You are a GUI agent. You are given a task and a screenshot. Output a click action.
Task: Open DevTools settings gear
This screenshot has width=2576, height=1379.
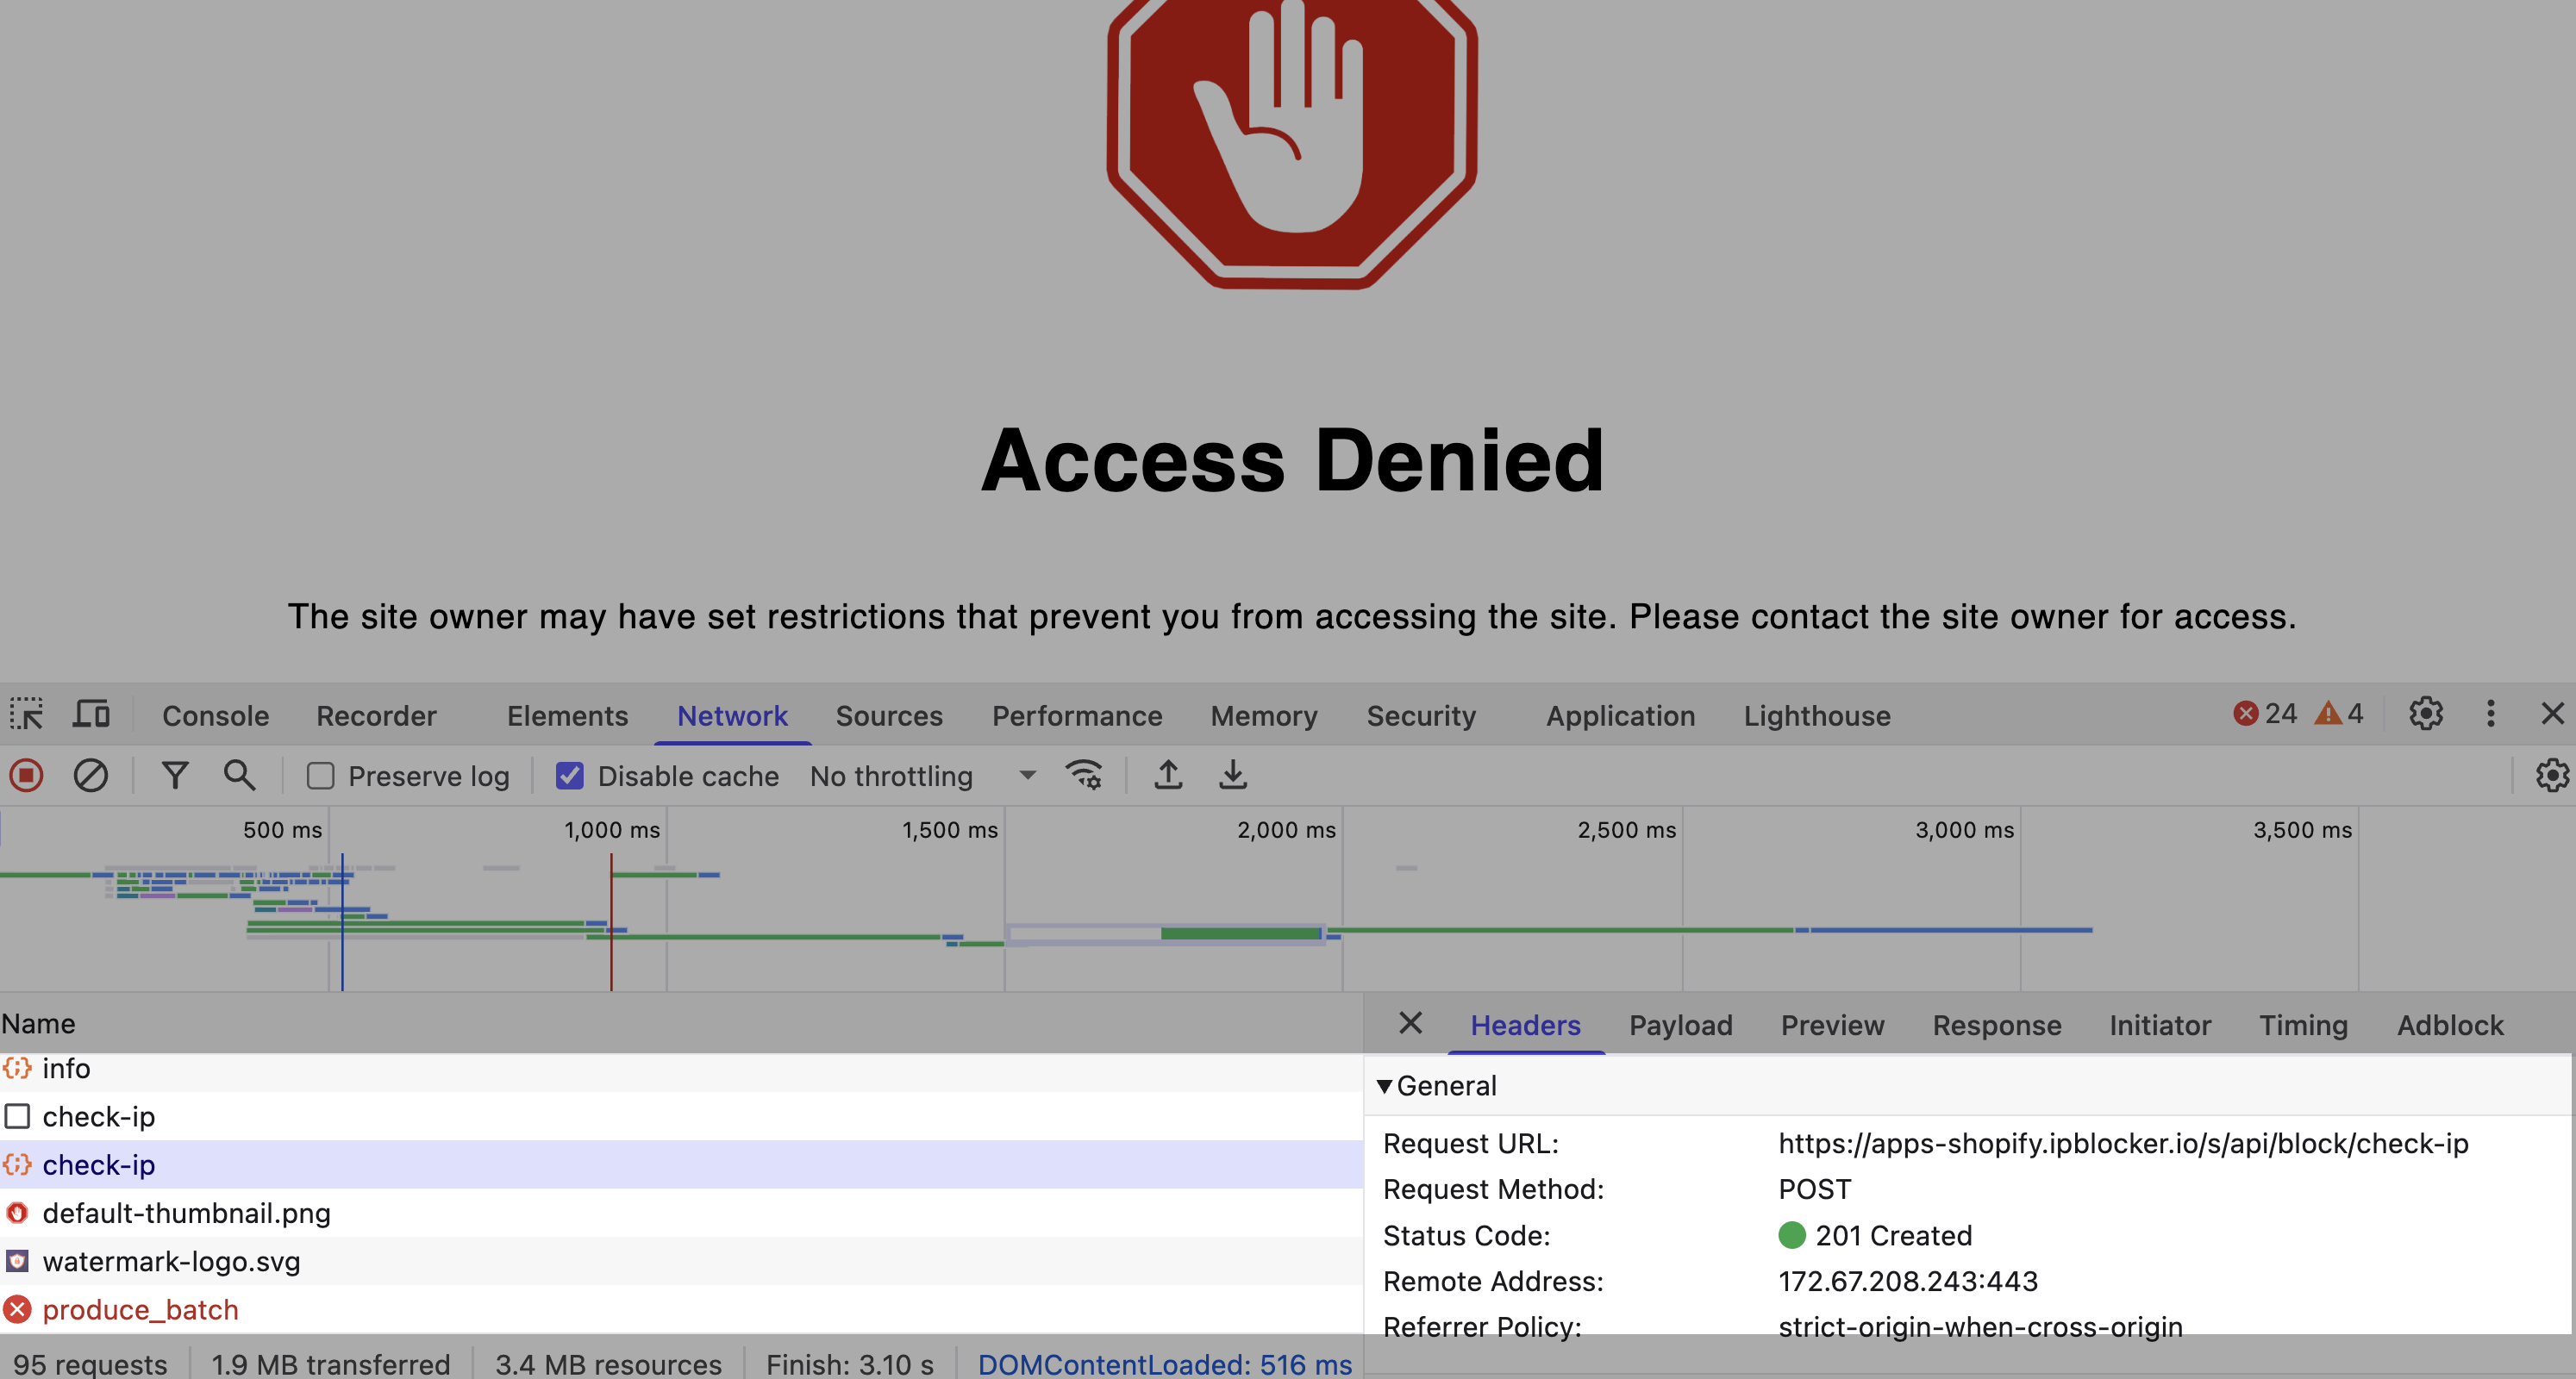point(2425,714)
